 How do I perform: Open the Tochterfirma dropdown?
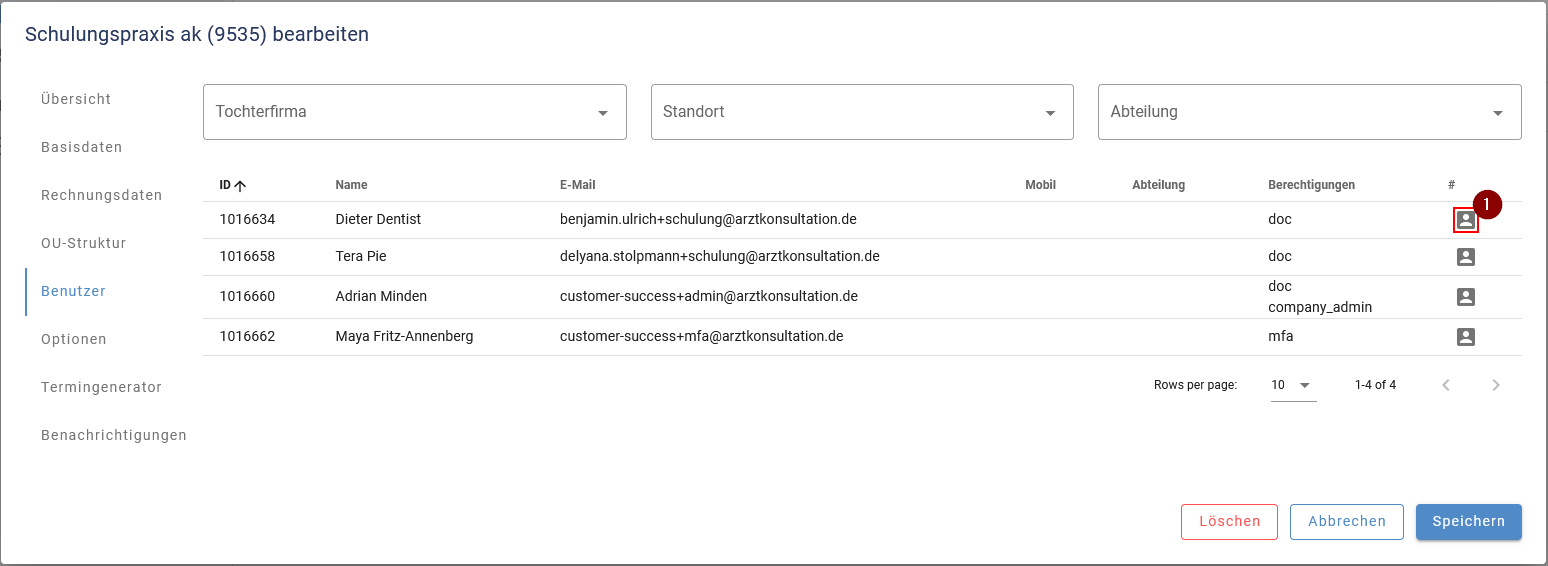[414, 112]
